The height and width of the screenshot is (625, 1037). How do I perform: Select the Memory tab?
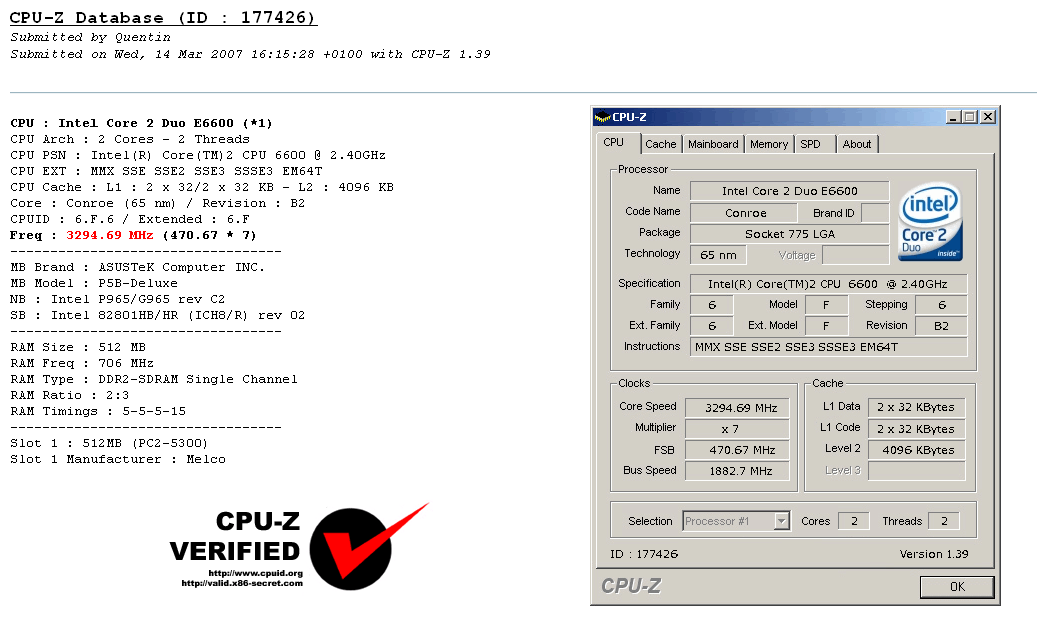pos(768,144)
